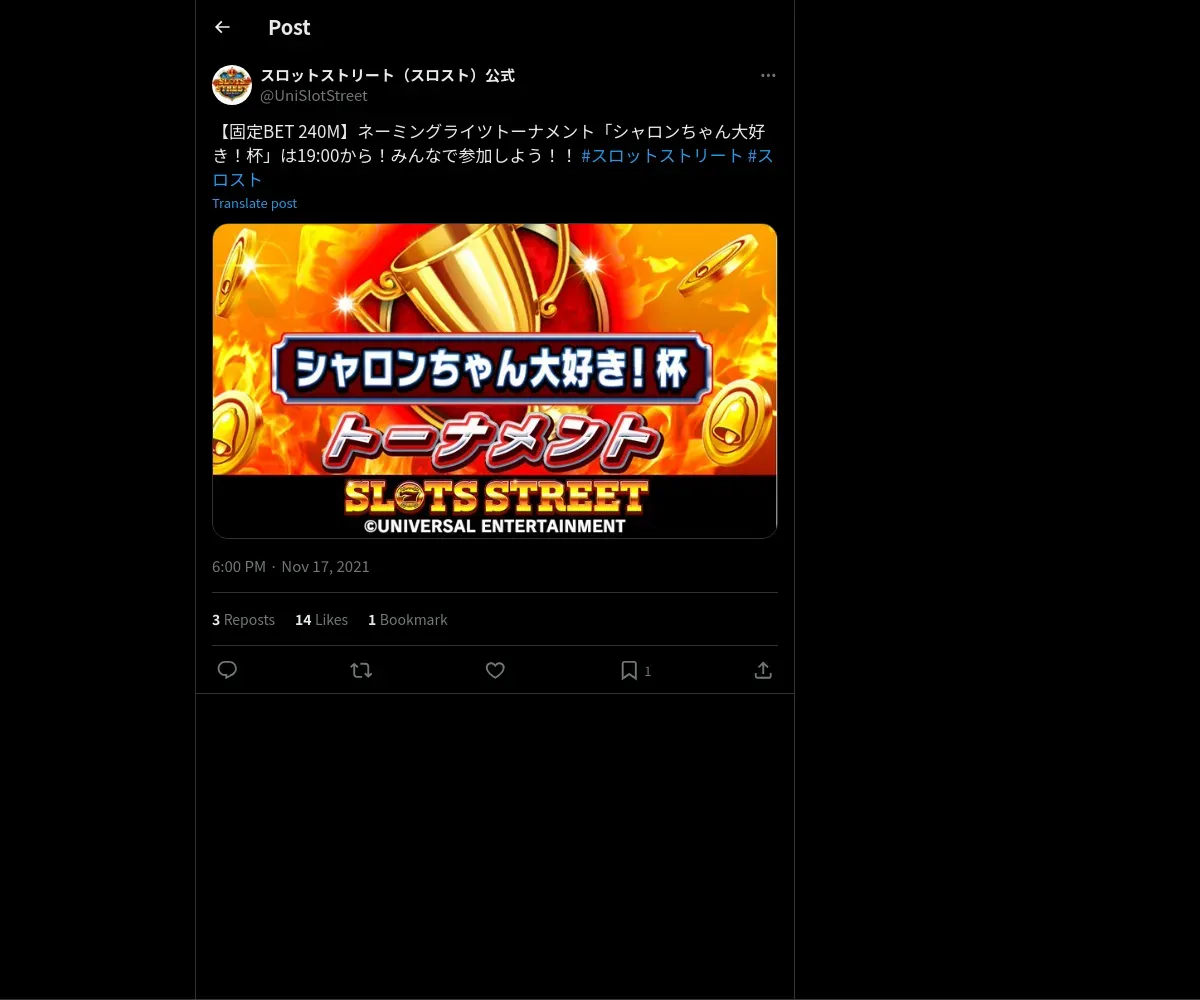Open the 6:00 PM Nov 17, 2021 timestamp
This screenshot has height=1000, width=1200.
point(291,567)
